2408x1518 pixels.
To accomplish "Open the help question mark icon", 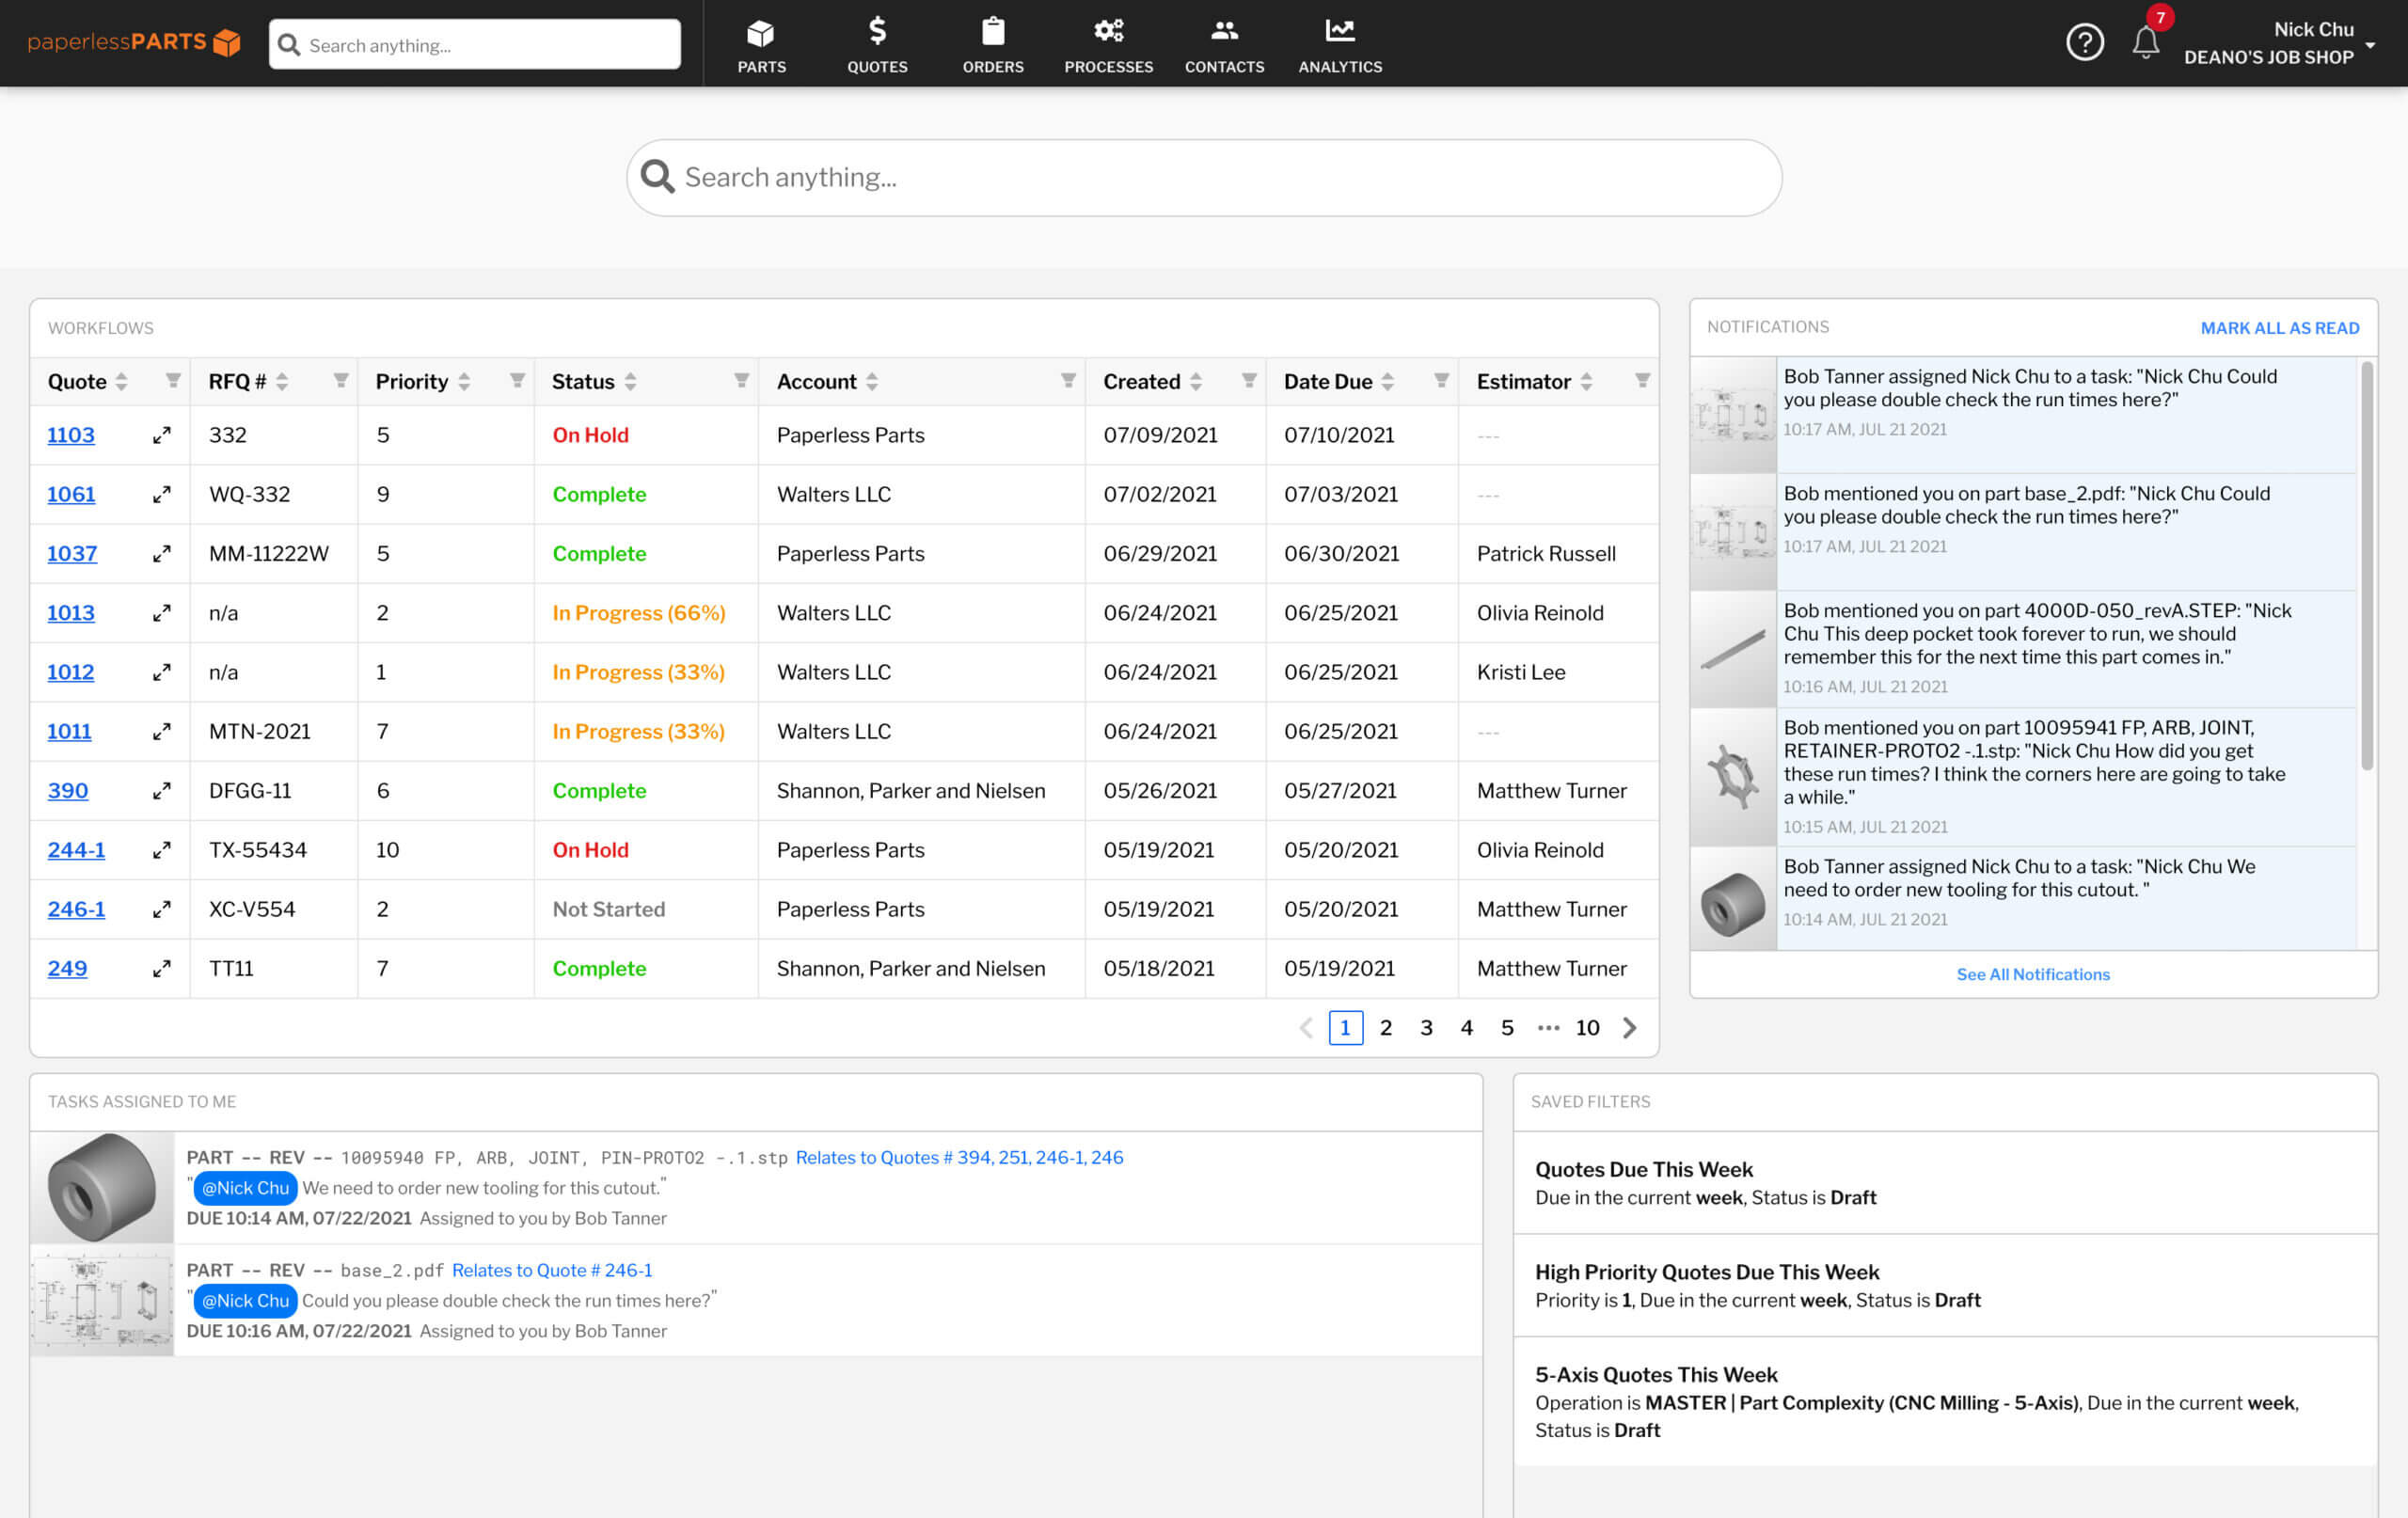I will coord(2085,42).
